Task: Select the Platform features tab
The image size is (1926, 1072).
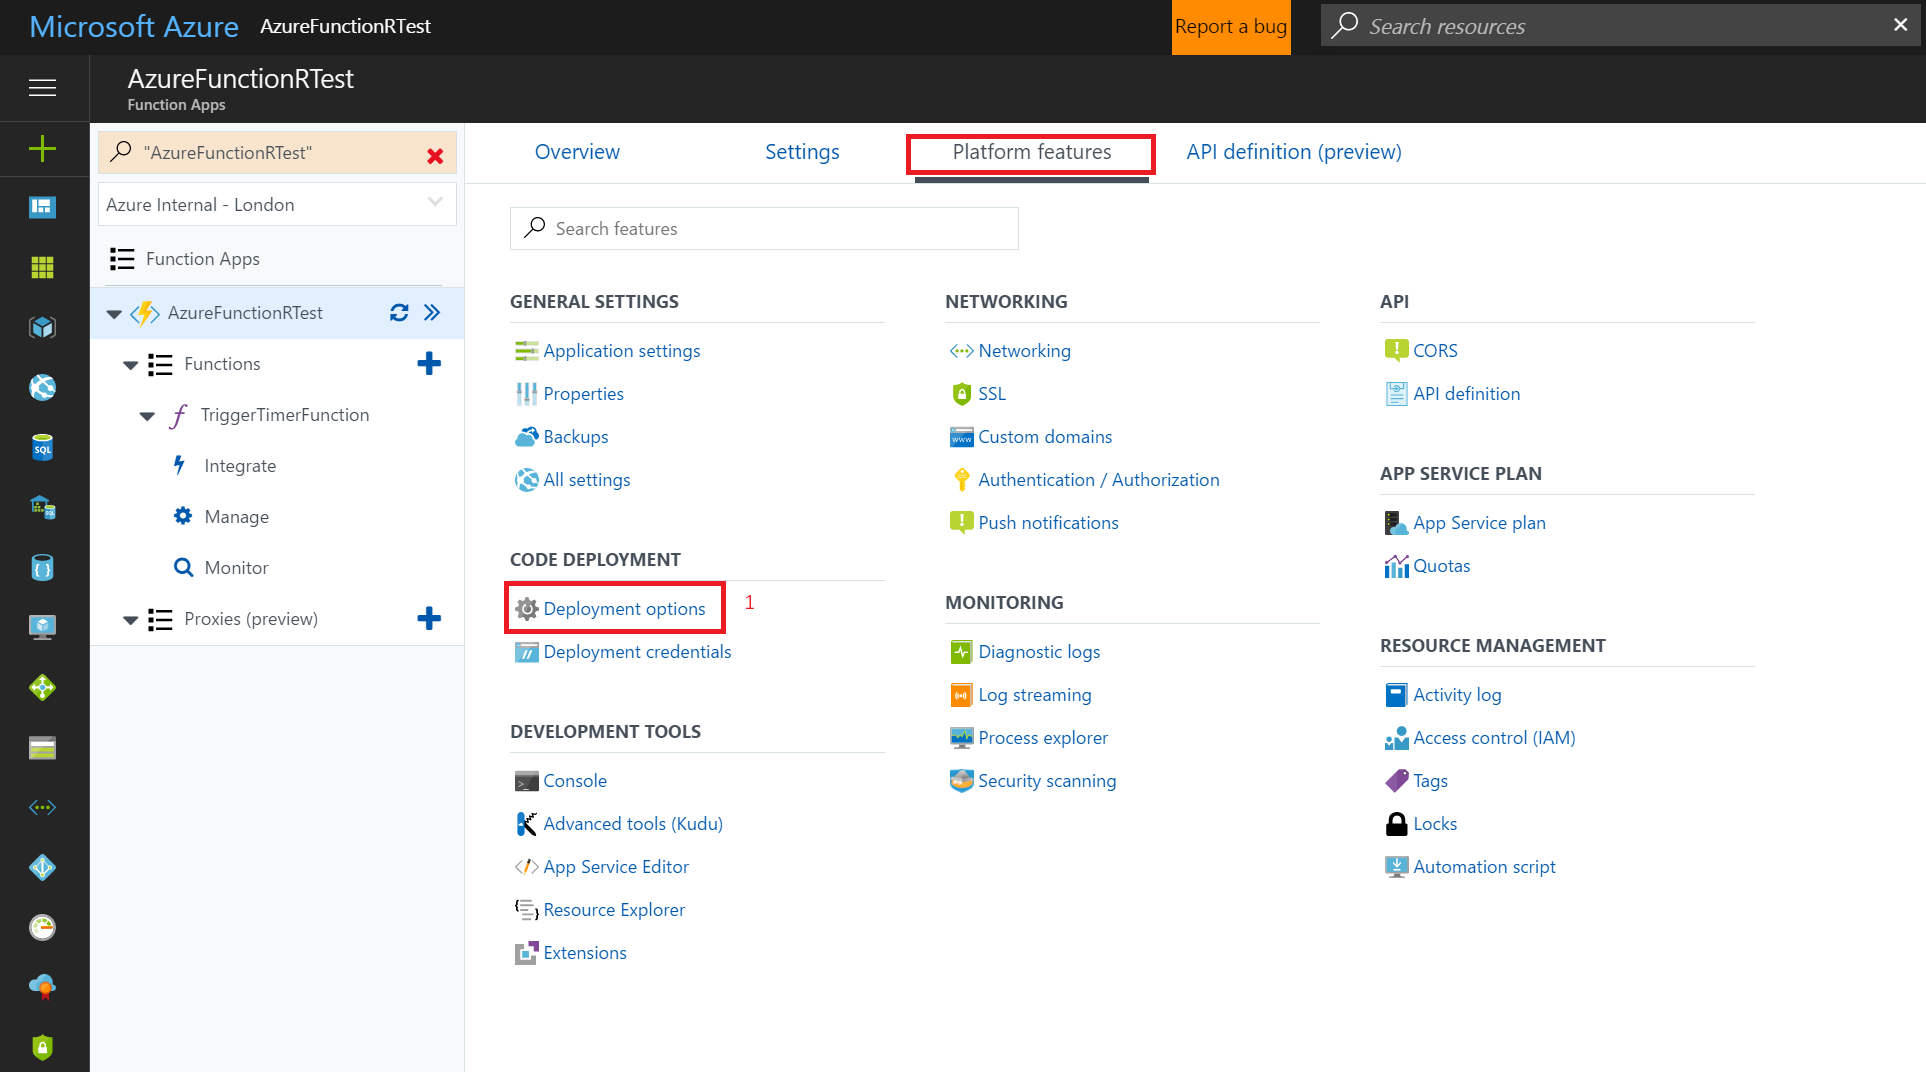Action: click(x=1031, y=152)
